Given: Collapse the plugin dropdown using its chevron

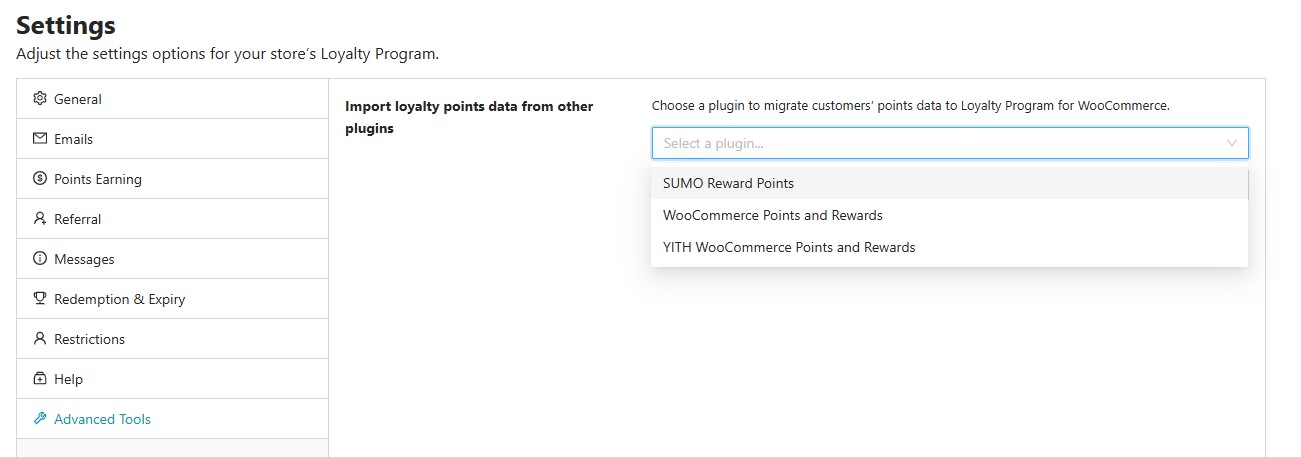Looking at the screenshot, I should click(x=1231, y=143).
